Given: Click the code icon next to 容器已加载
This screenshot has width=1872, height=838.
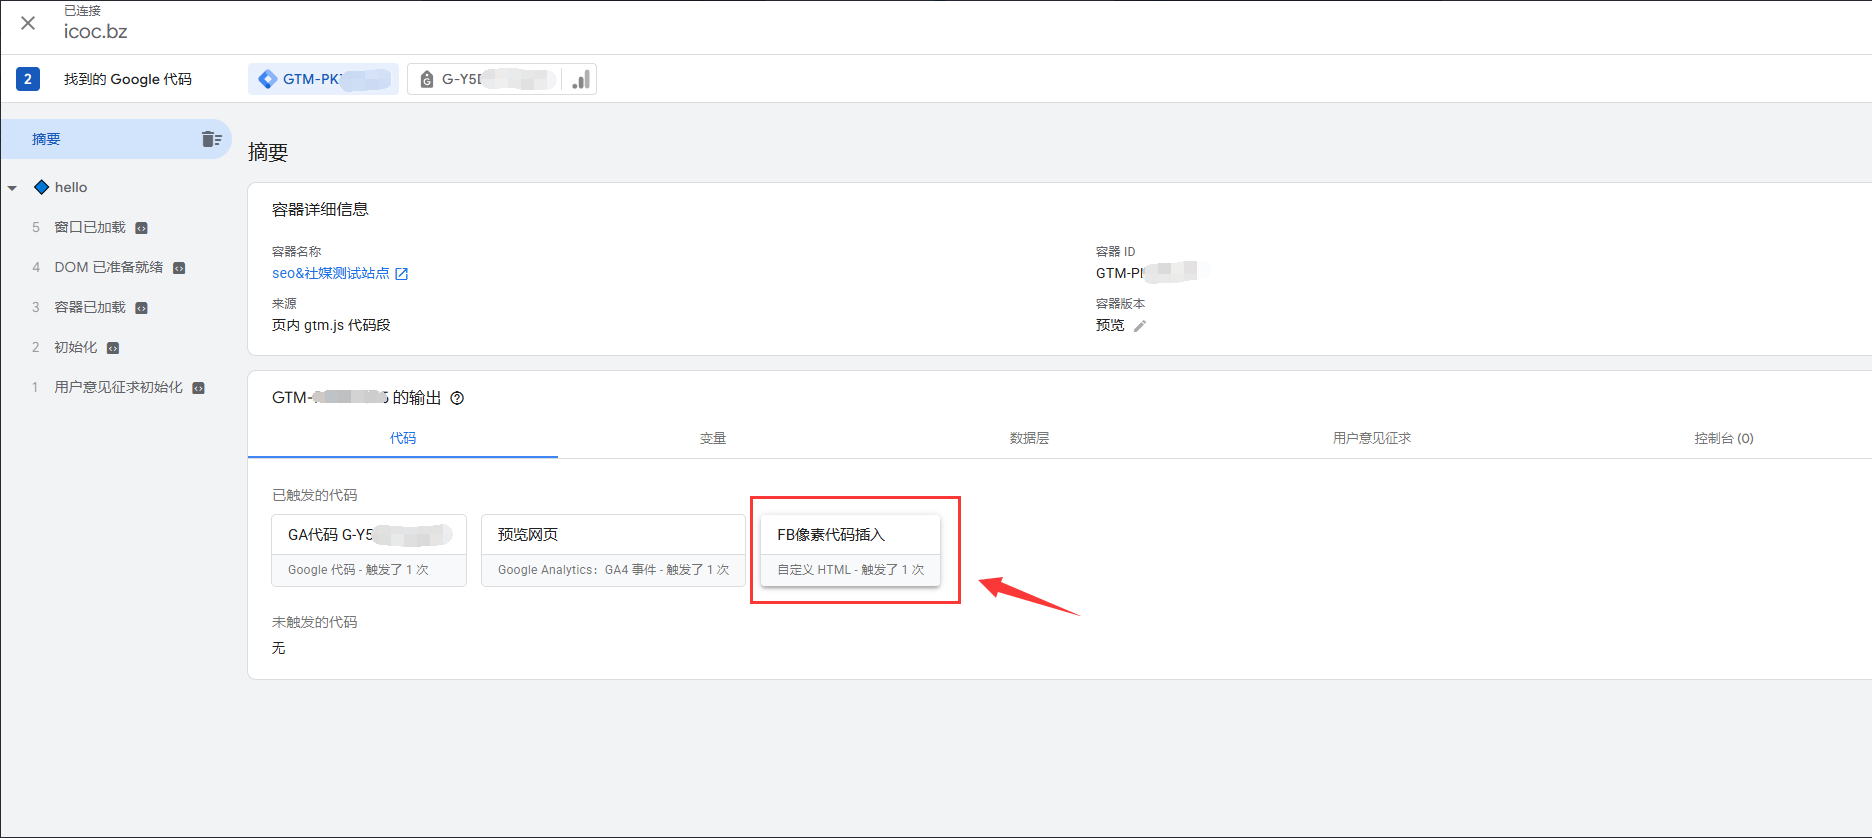Looking at the screenshot, I should [142, 308].
